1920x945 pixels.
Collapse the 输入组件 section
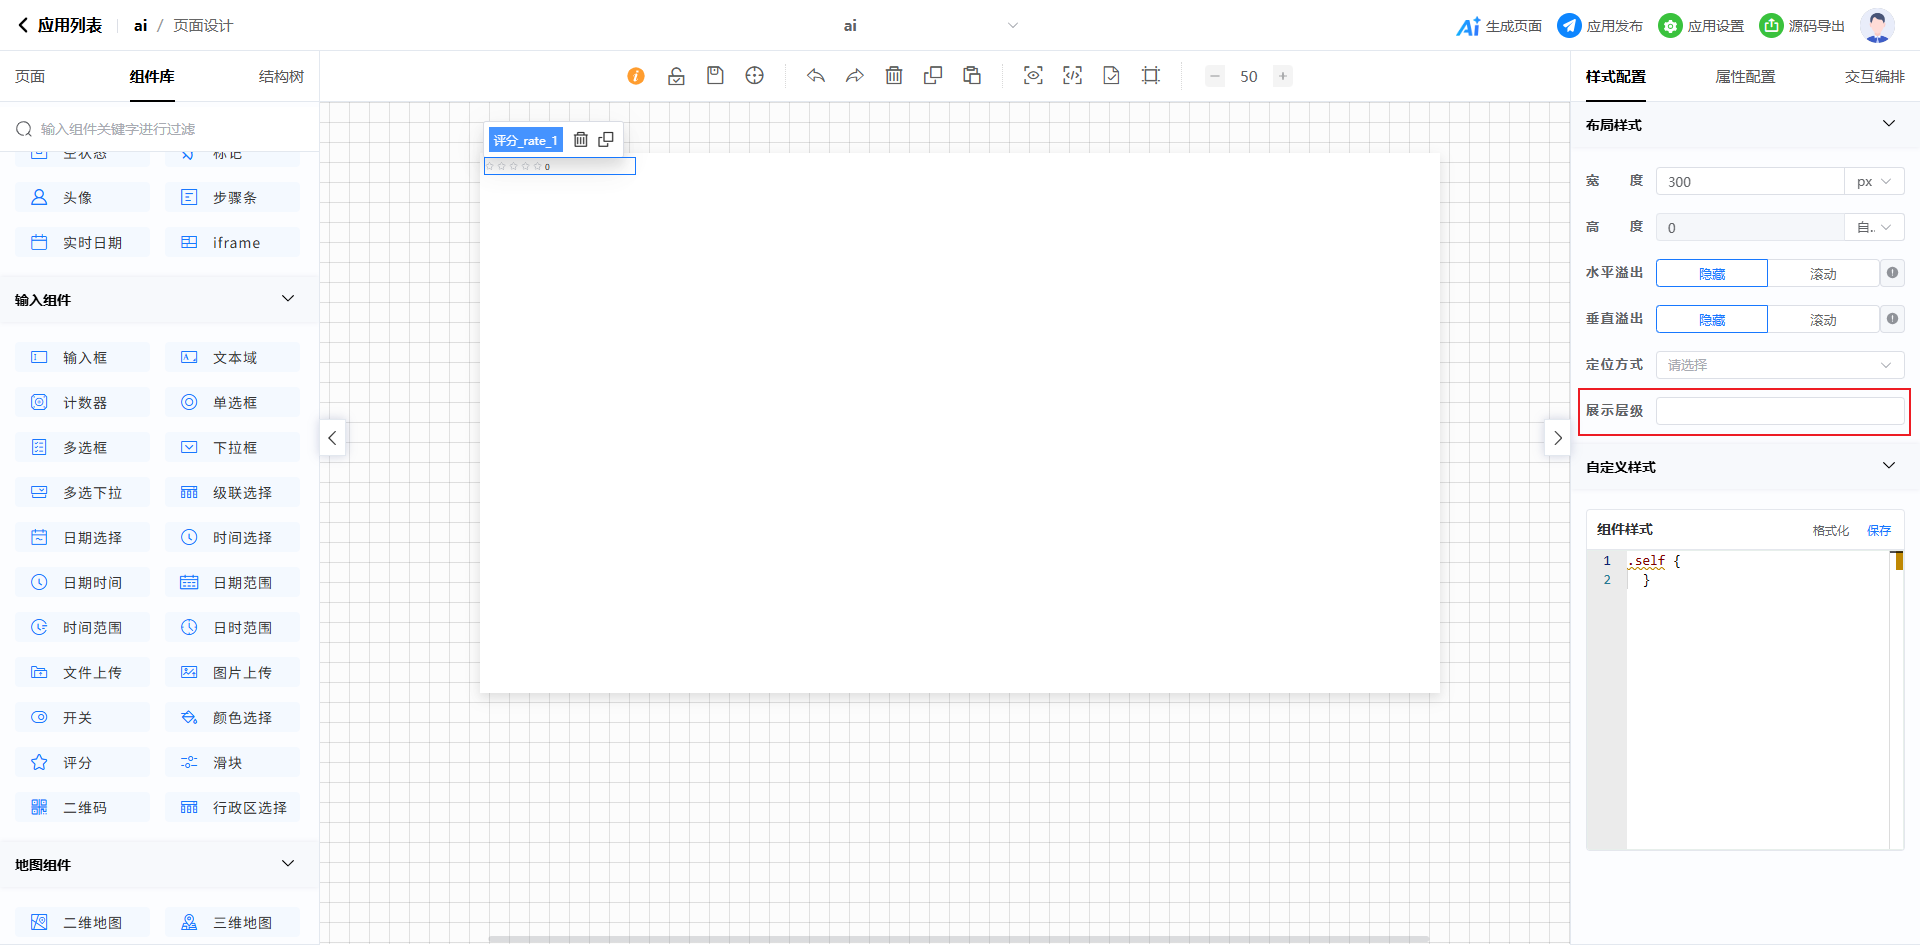(x=288, y=299)
